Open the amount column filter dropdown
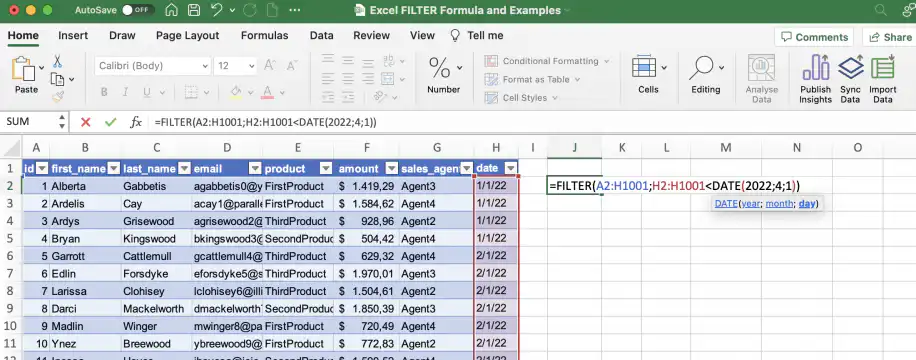This screenshot has height=360, width=916. pos(391,169)
